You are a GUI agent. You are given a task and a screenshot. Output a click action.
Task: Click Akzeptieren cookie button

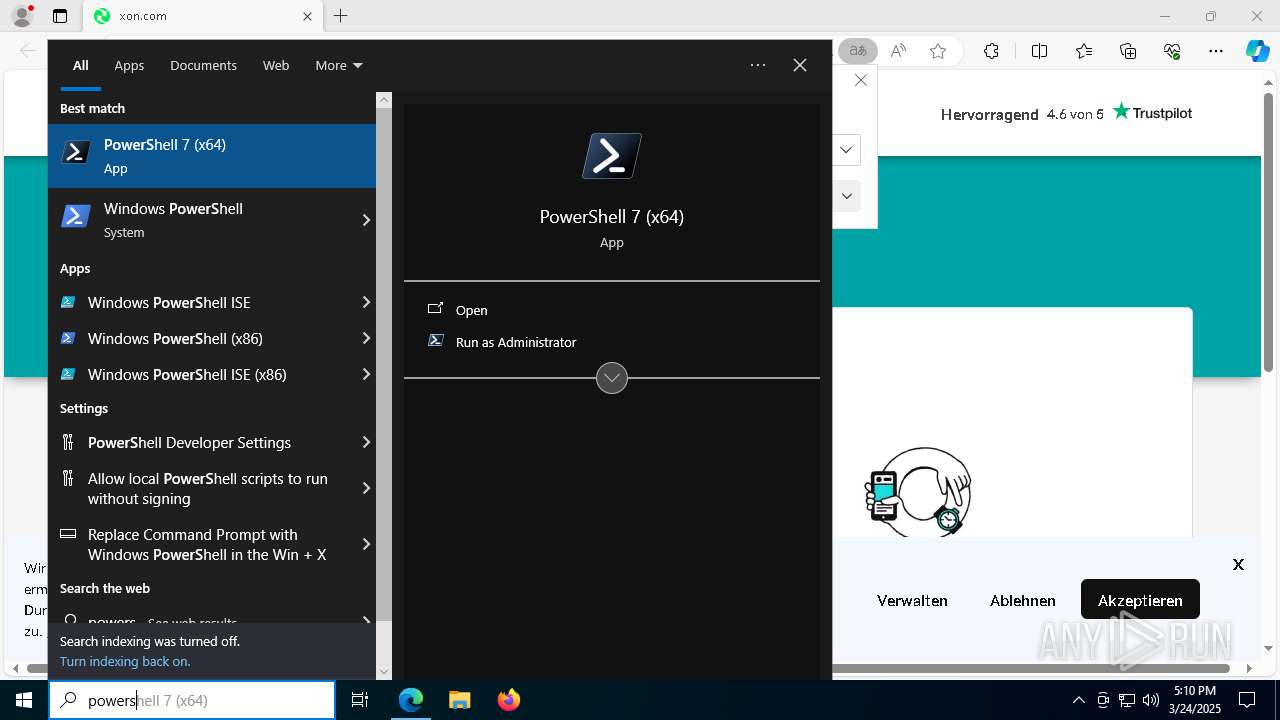click(x=1140, y=600)
